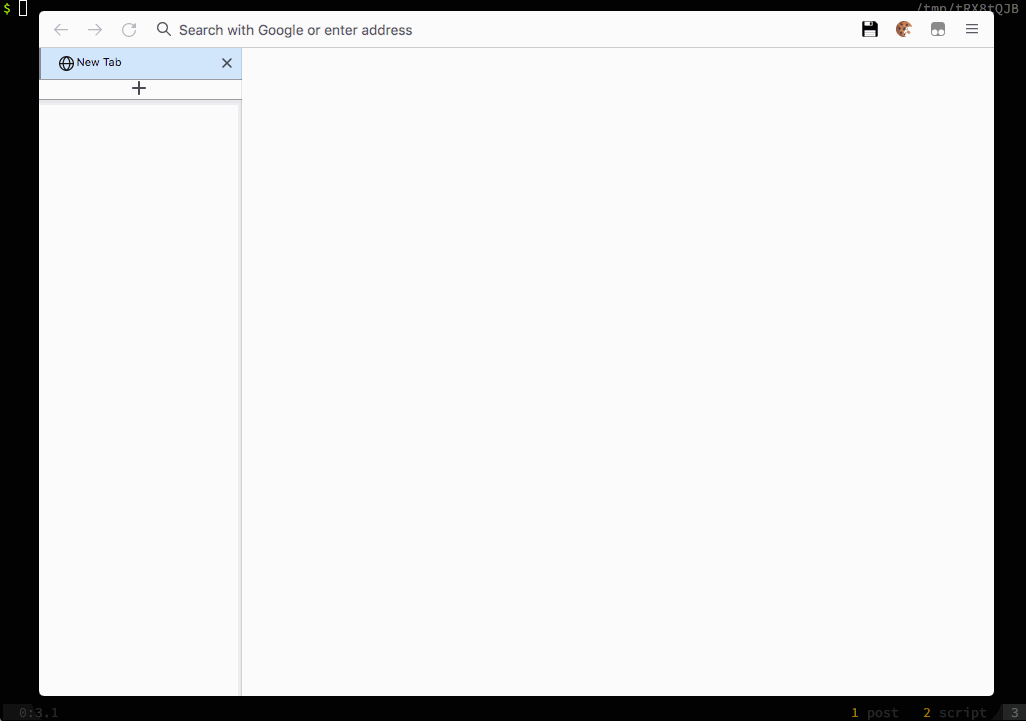Switch to tmux window 1 post
Screen dimensions: 1026x721
(875, 713)
